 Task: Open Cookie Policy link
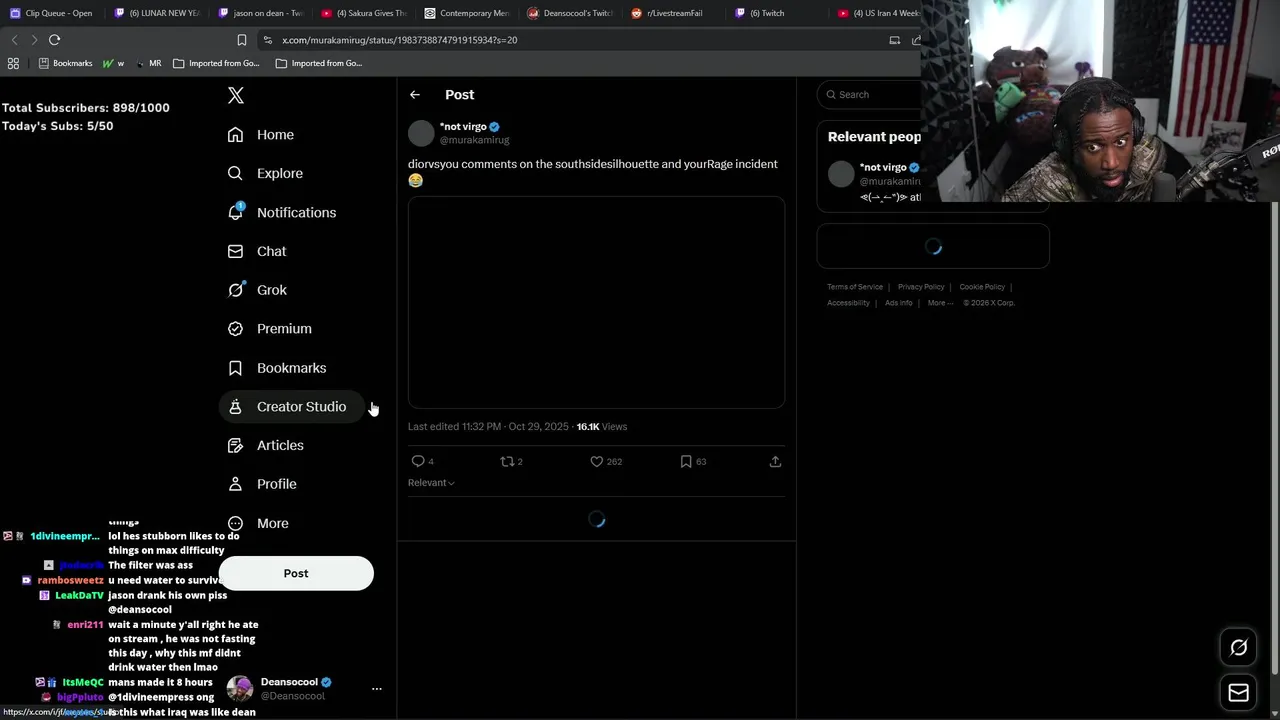[x=982, y=287]
